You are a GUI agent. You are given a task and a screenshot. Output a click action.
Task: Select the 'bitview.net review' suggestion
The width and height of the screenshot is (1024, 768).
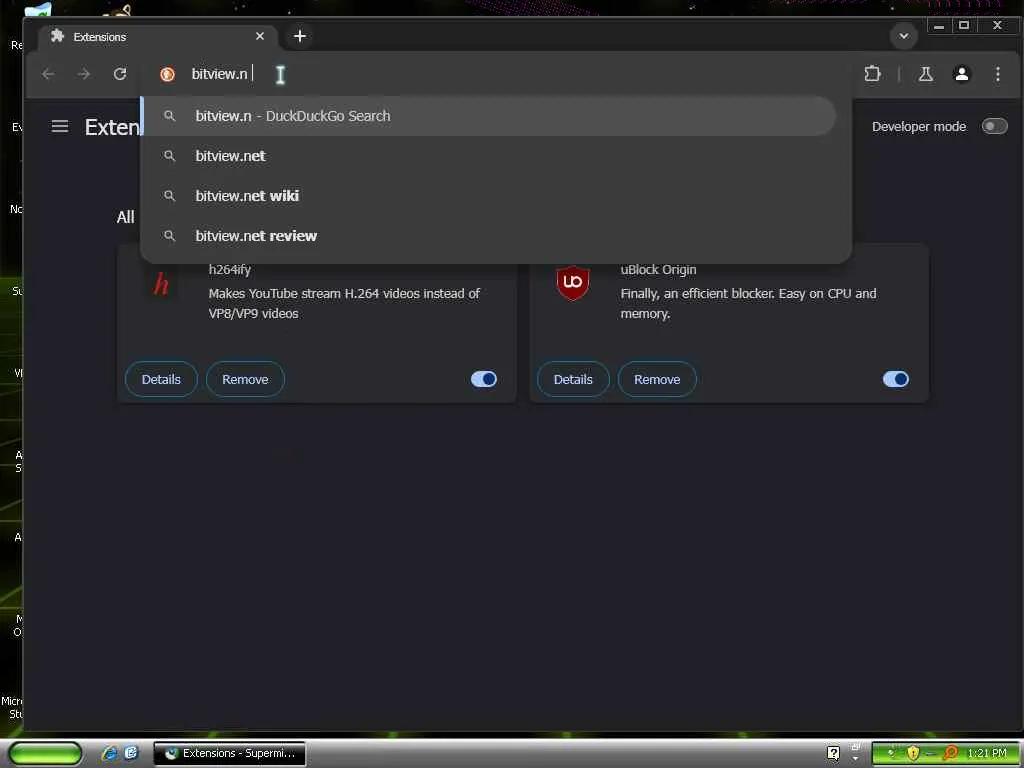click(x=488, y=236)
